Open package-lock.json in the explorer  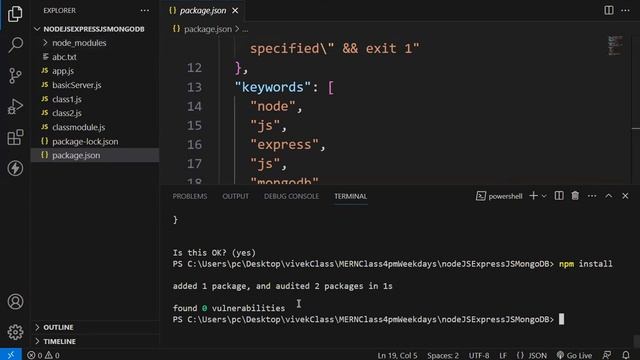click(85, 142)
